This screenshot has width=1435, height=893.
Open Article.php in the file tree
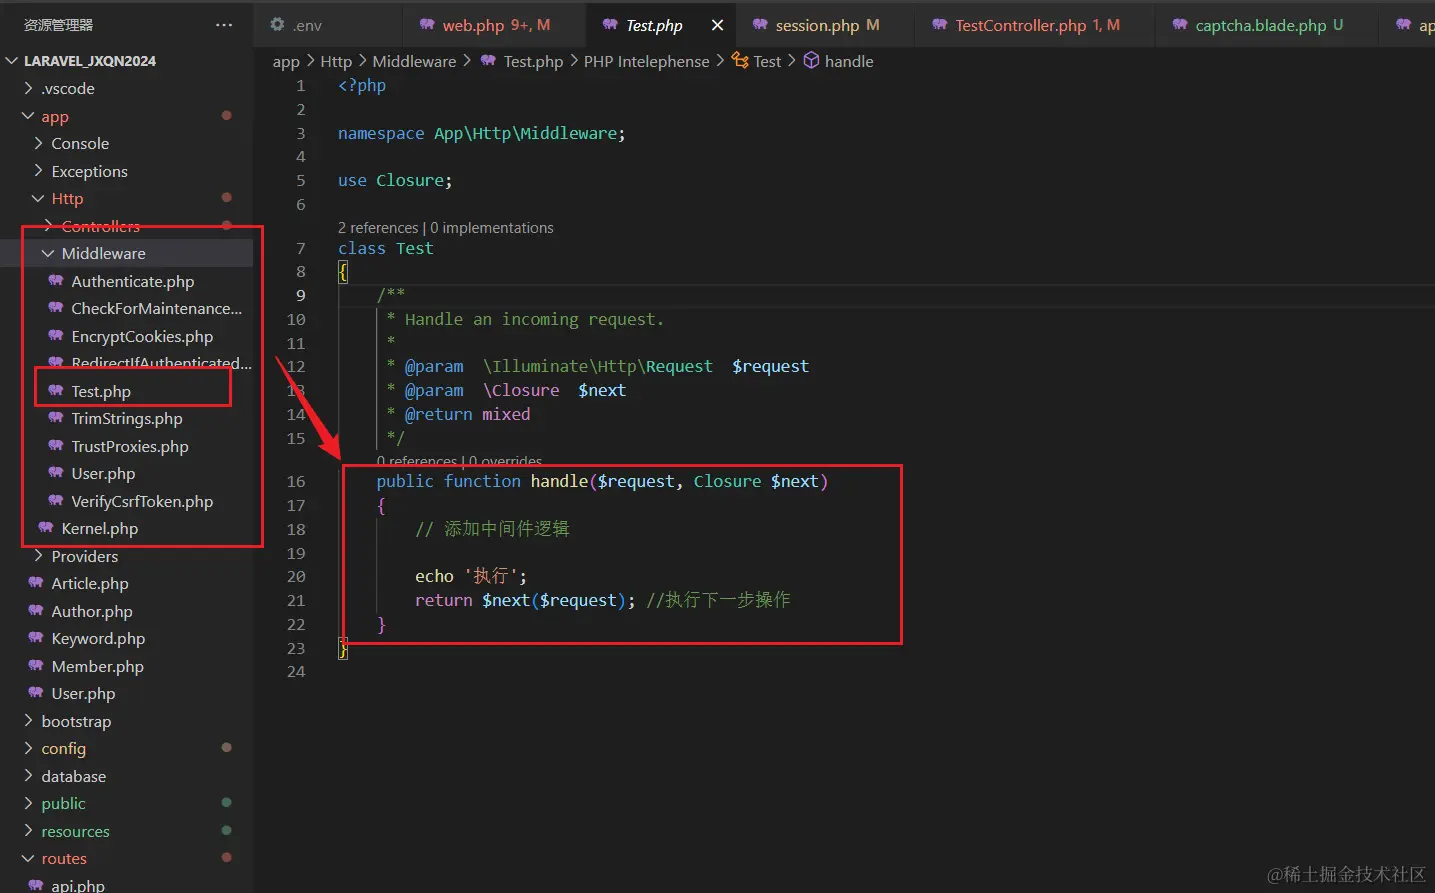pos(90,583)
